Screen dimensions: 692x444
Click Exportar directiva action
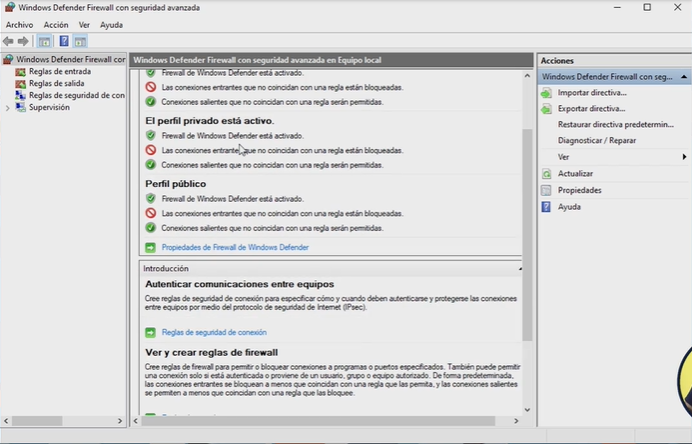point(591,109)
